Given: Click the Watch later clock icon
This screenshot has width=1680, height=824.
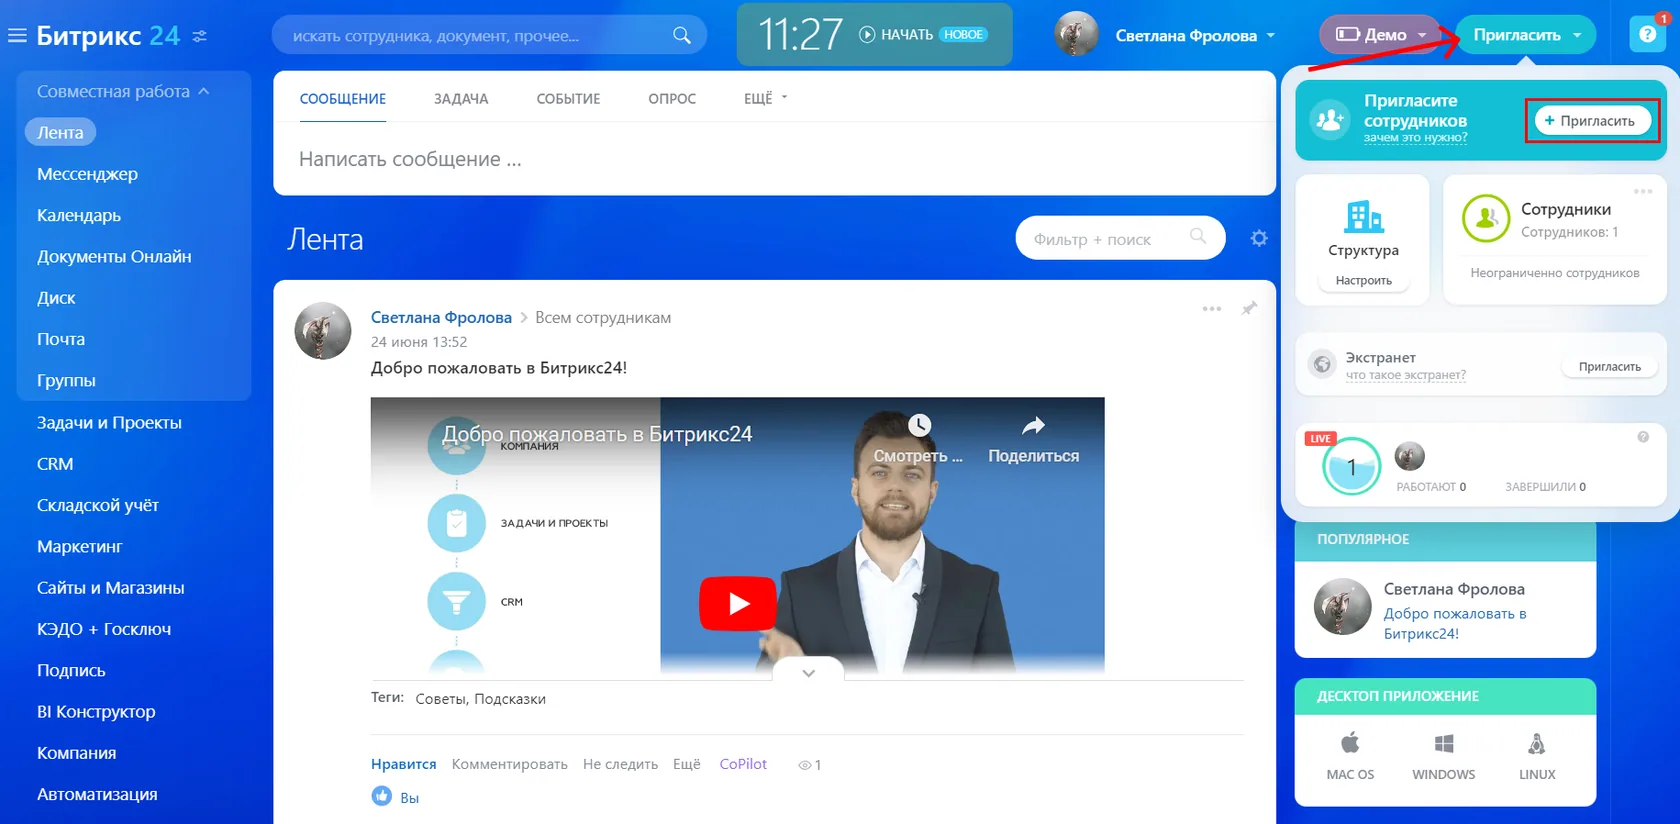Looking at the screenshot, I should [919, 425].
